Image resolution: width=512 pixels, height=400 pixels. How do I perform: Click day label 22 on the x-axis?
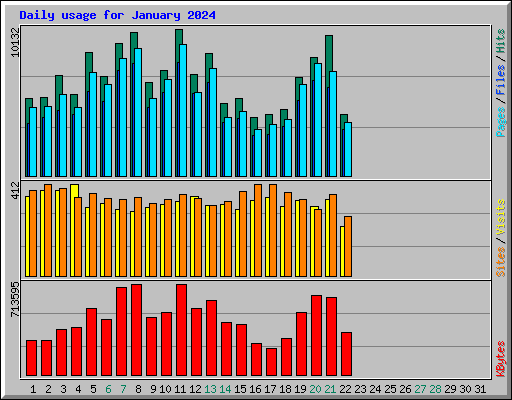(345, 389)
